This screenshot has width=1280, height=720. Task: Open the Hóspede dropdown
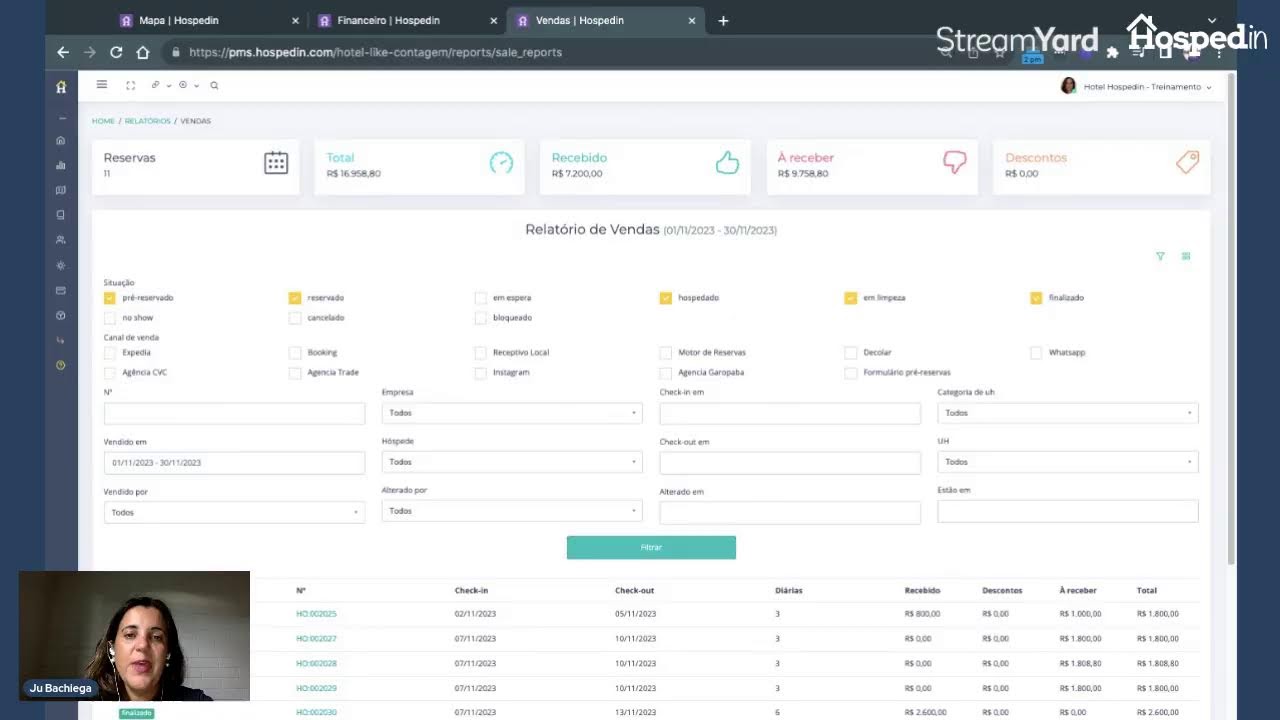[512, 462]
